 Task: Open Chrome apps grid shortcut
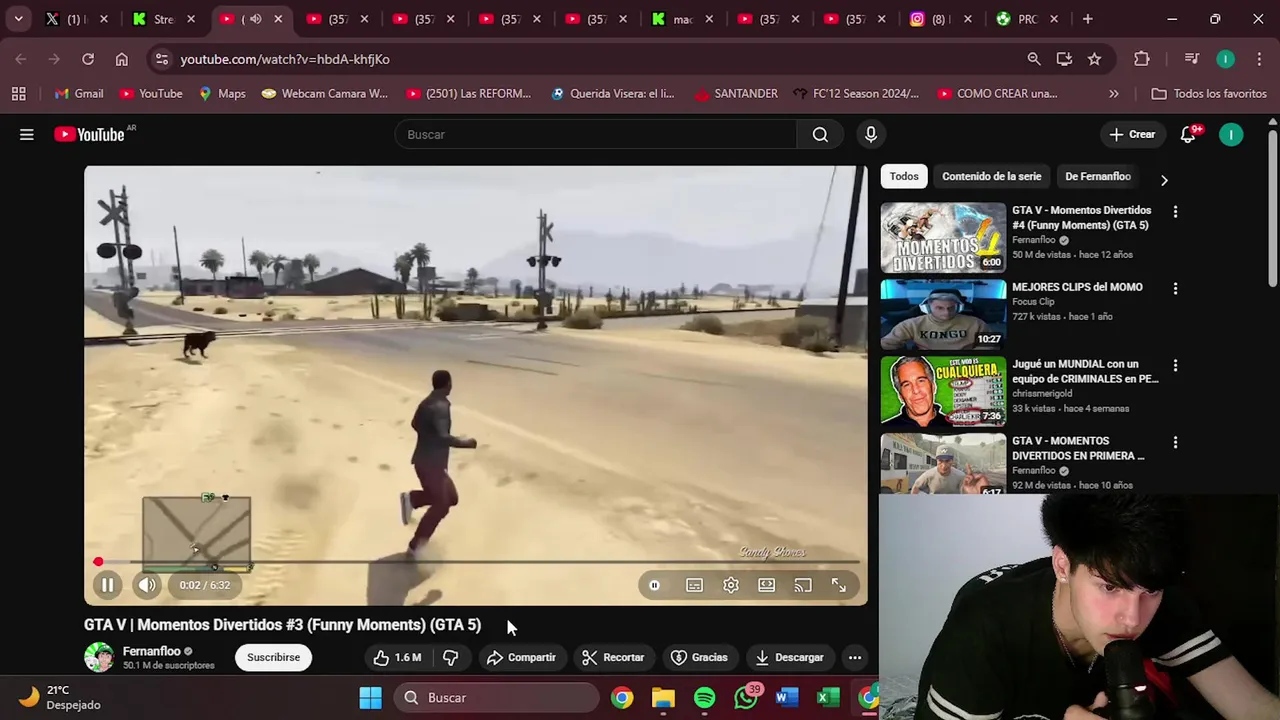click(18, 93)
